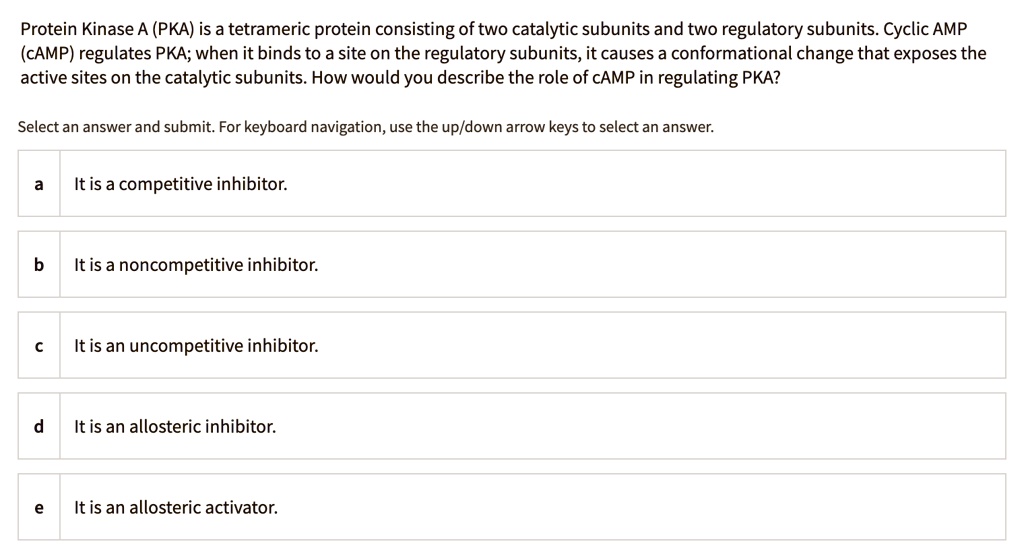The height and width of the screenshot is (554, 1024).
Task: Click the letter "b" answer label
Action: tap(39, 265)
